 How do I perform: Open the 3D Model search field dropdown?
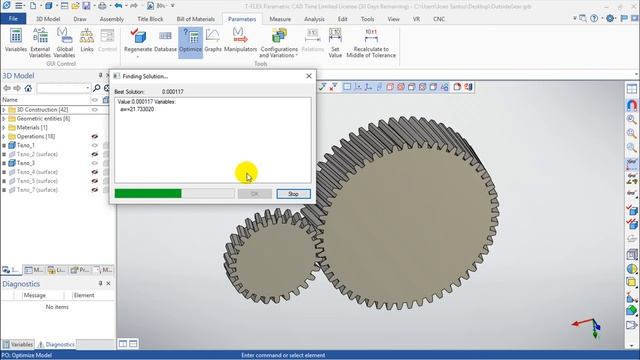(x=87, y=88)
